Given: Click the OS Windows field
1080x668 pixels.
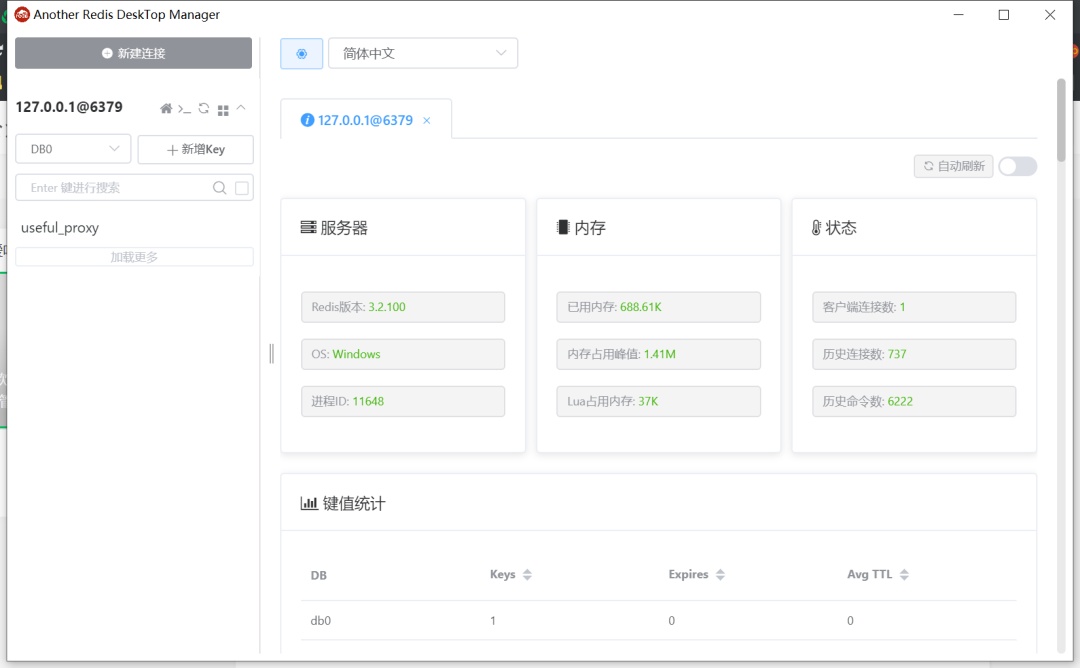Looking at the screenshot, I should click(403, 354).
